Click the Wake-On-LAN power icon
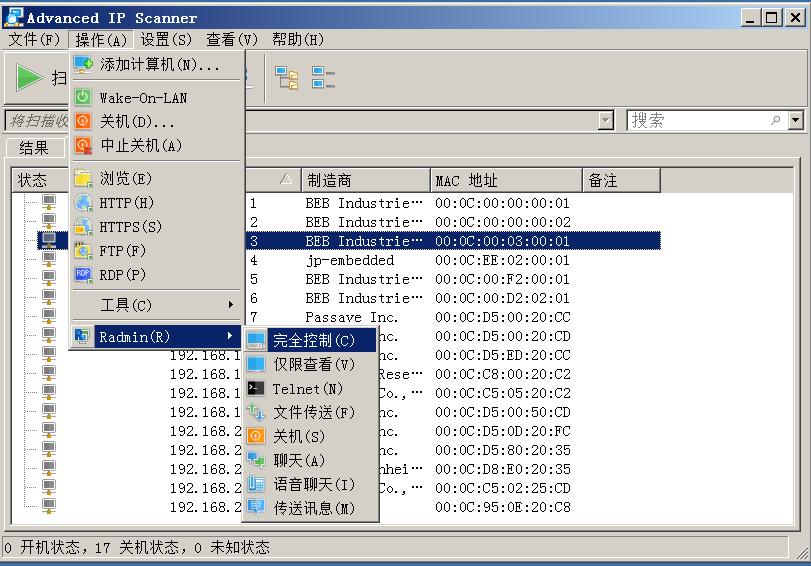 [83, 97]
